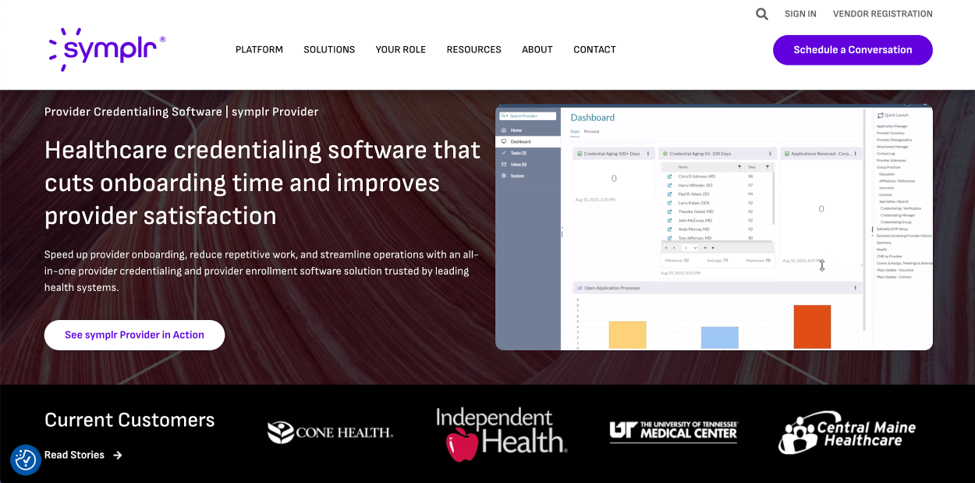Click the Tasks checkmark icon in preview

(x=505, y=153)
